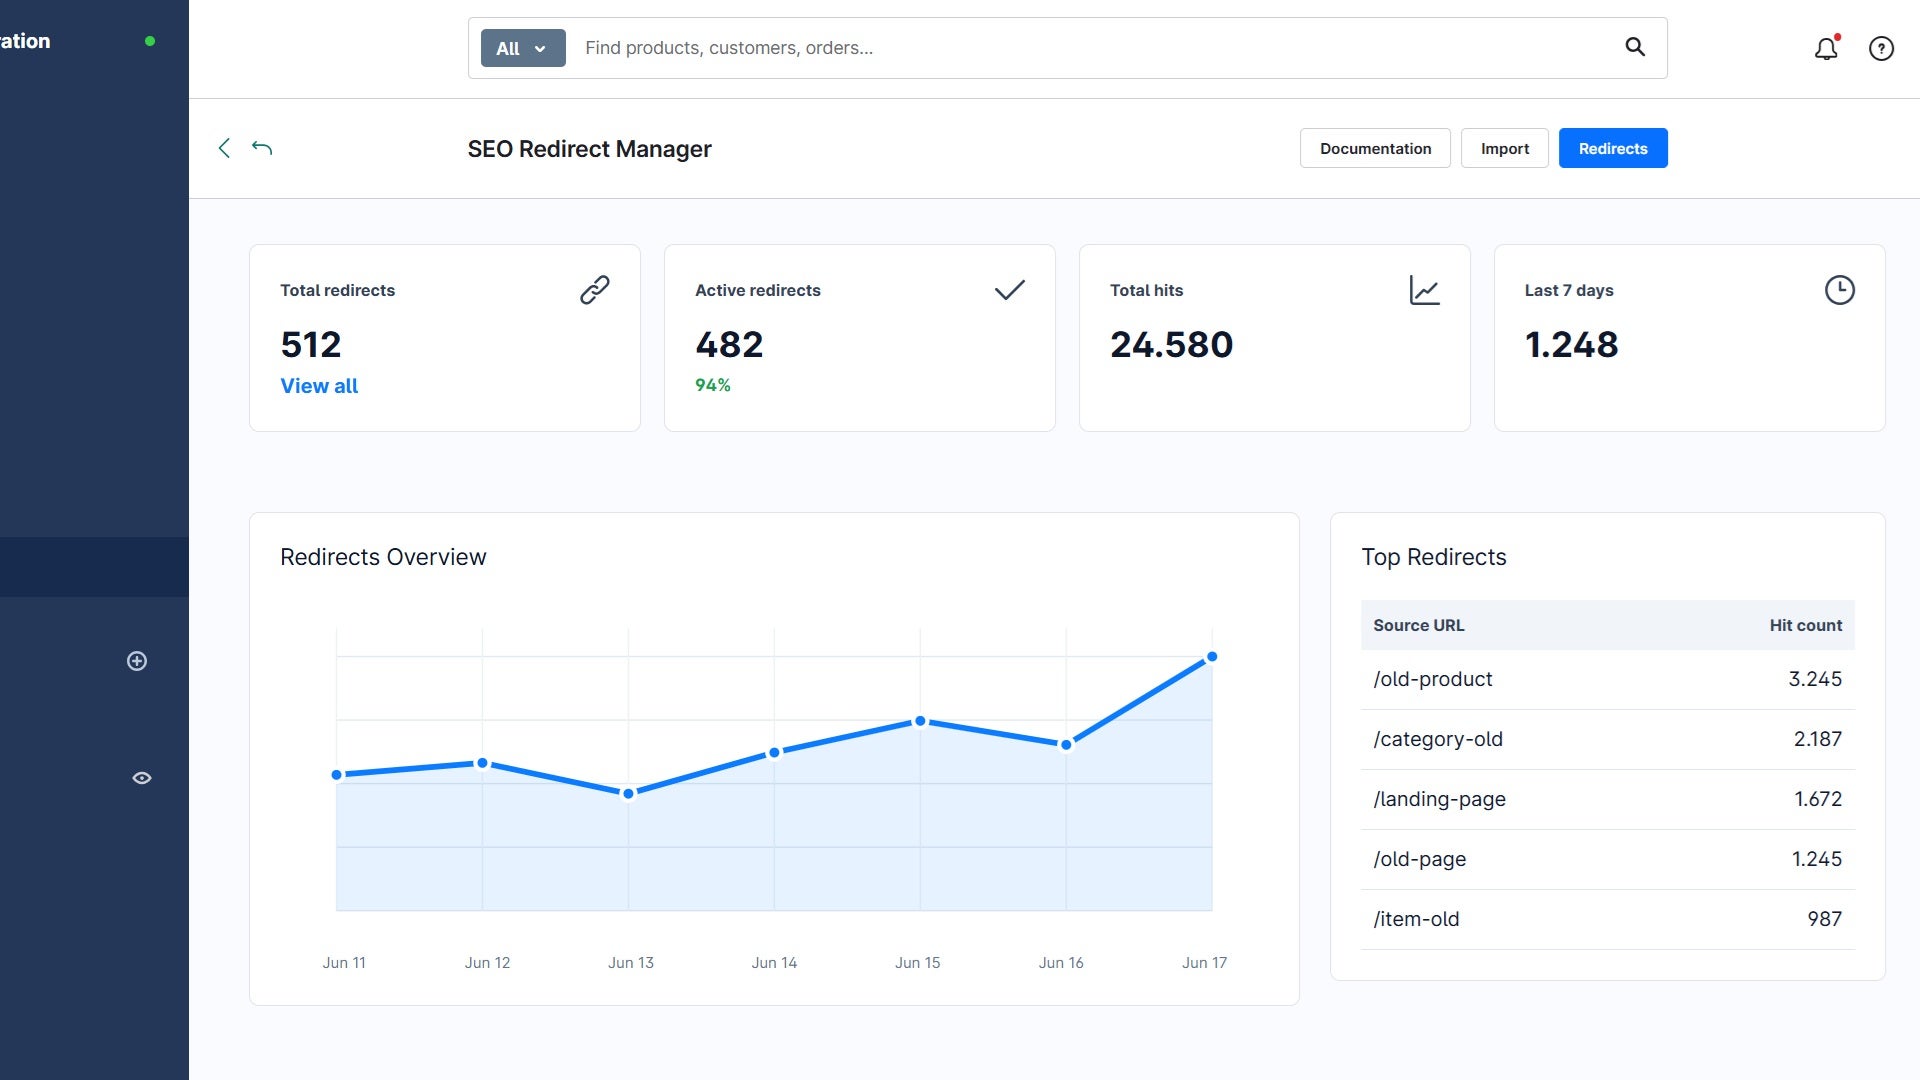Open the notifications bell

click(x=1826, y=48)
